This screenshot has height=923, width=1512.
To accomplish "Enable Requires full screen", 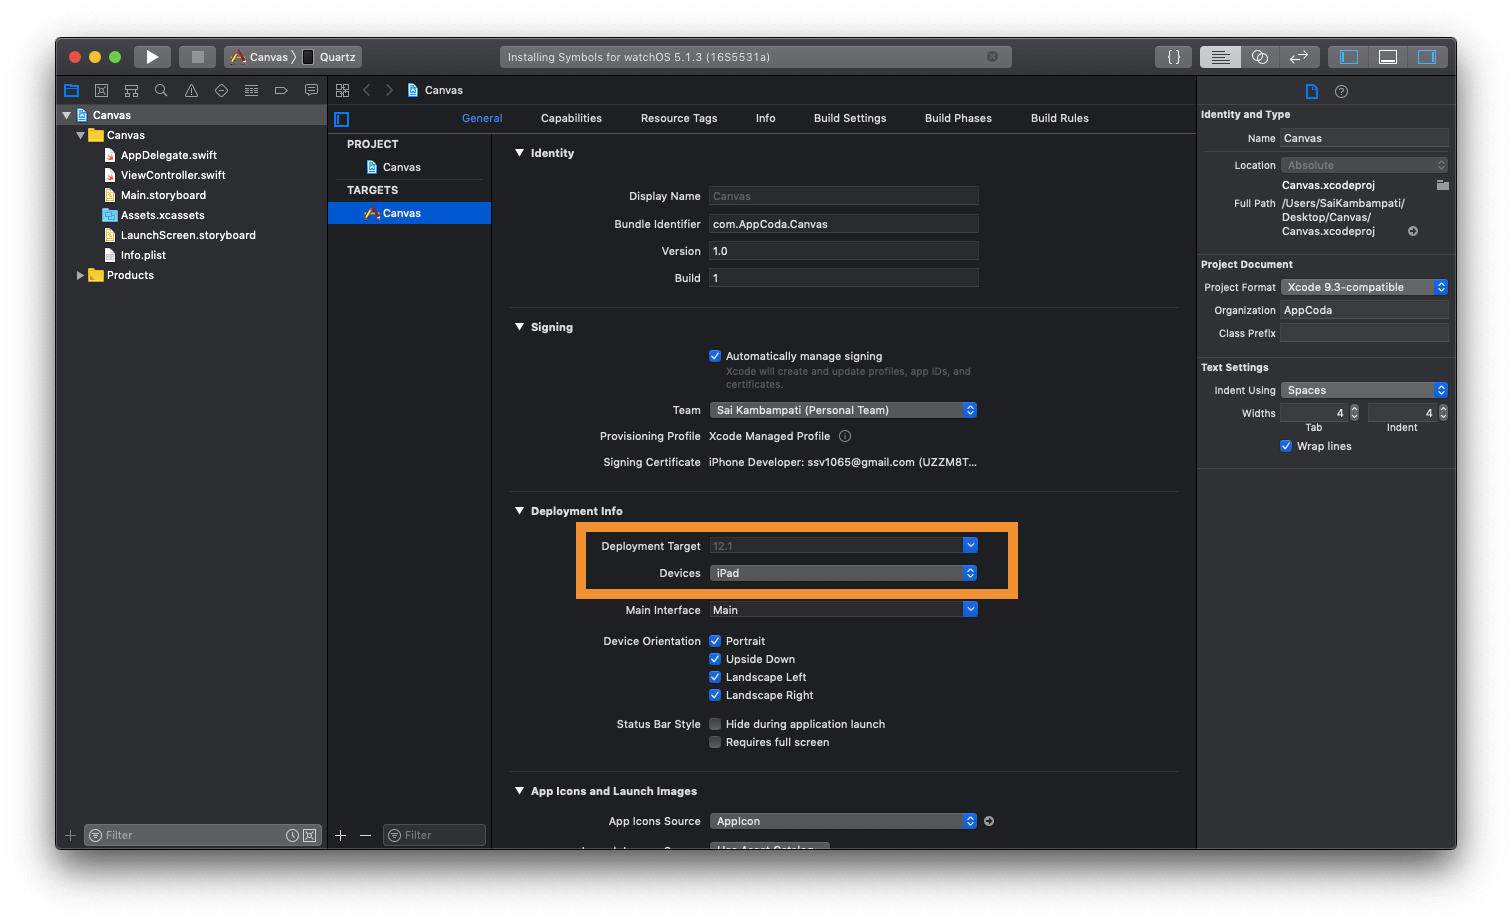I will point(715,742).
